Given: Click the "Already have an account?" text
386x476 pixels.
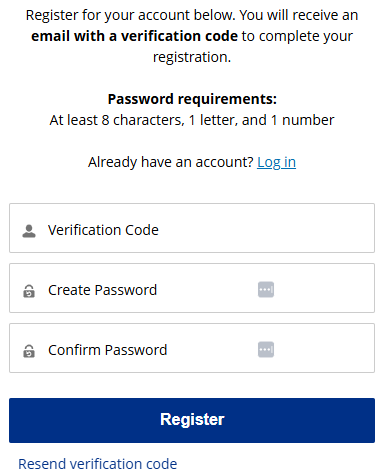Looking at the screenshot, I should point(171,162).
